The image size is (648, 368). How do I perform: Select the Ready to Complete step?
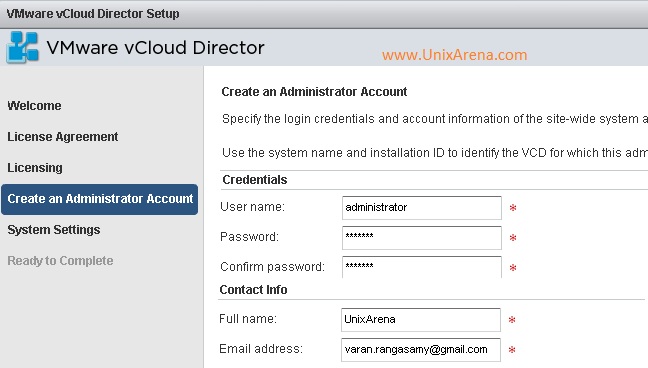pos(60,260)
